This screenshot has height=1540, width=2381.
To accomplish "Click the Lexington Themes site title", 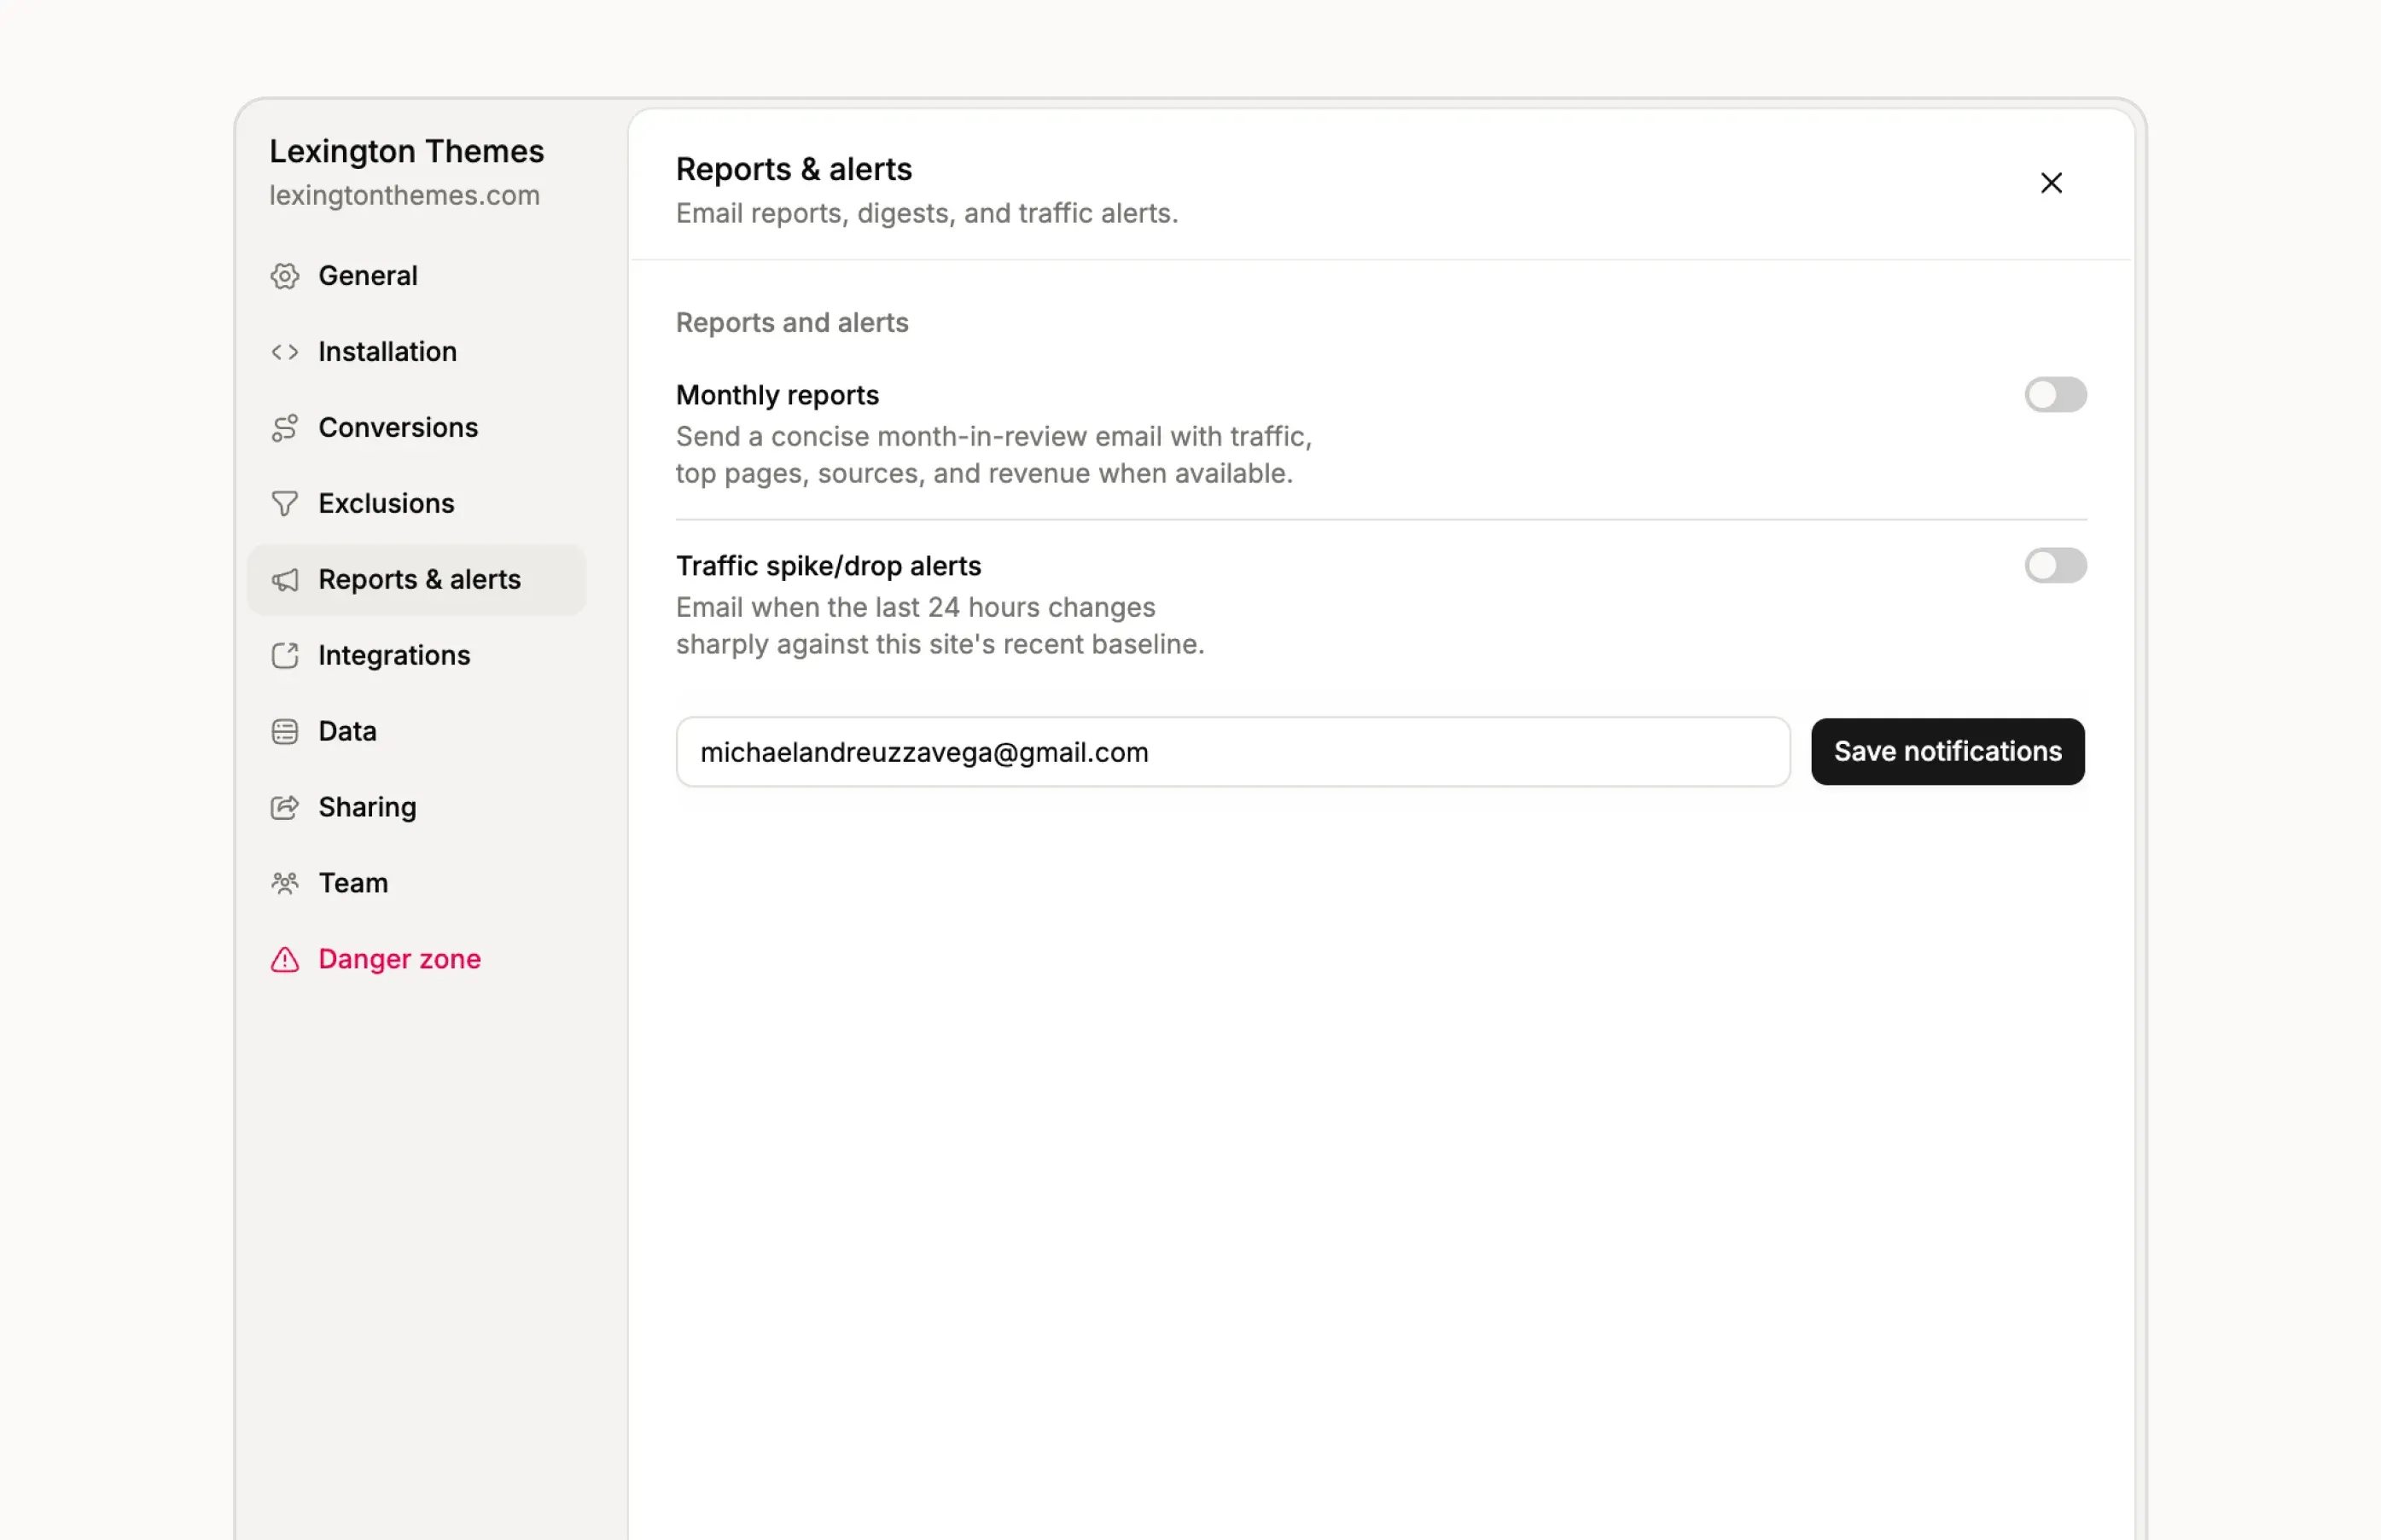I will [x=406, y=152].
